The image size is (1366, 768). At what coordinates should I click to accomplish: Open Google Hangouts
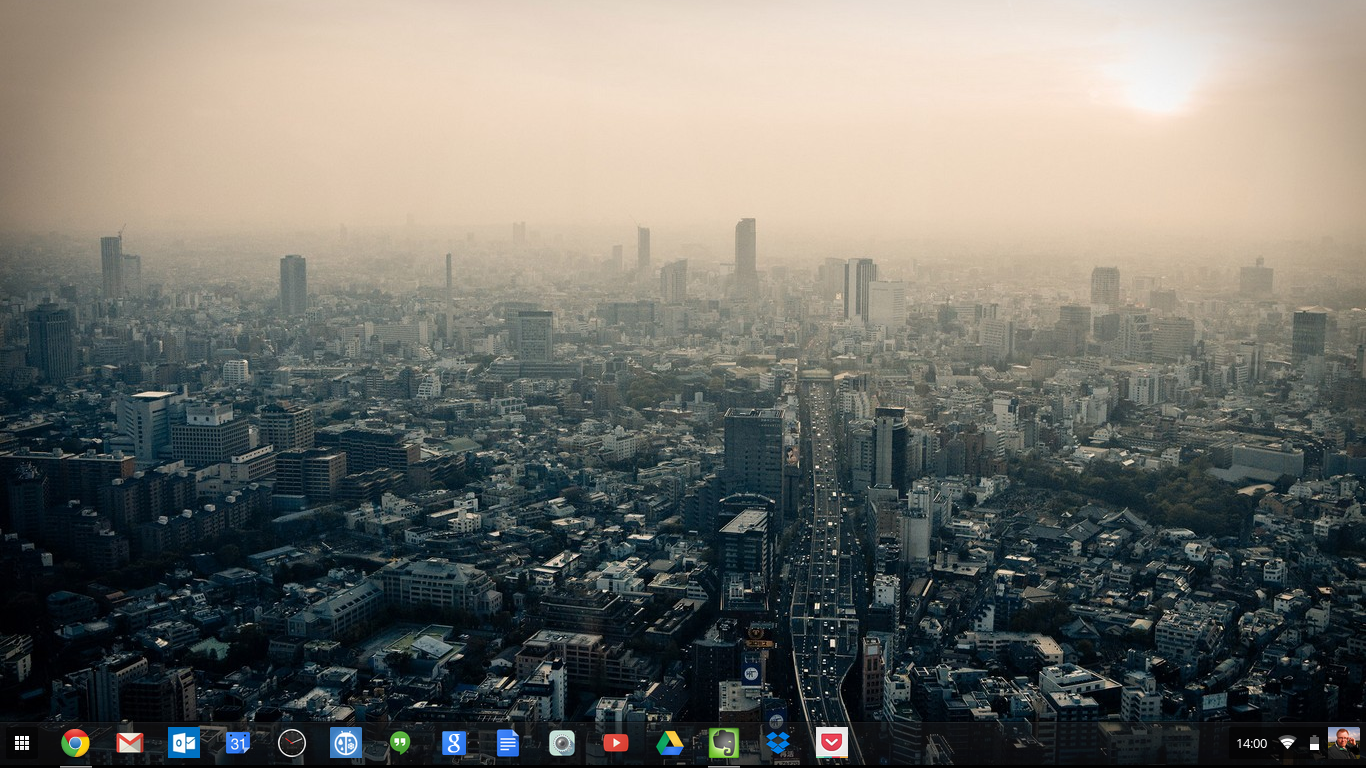[x=400, y=743]
